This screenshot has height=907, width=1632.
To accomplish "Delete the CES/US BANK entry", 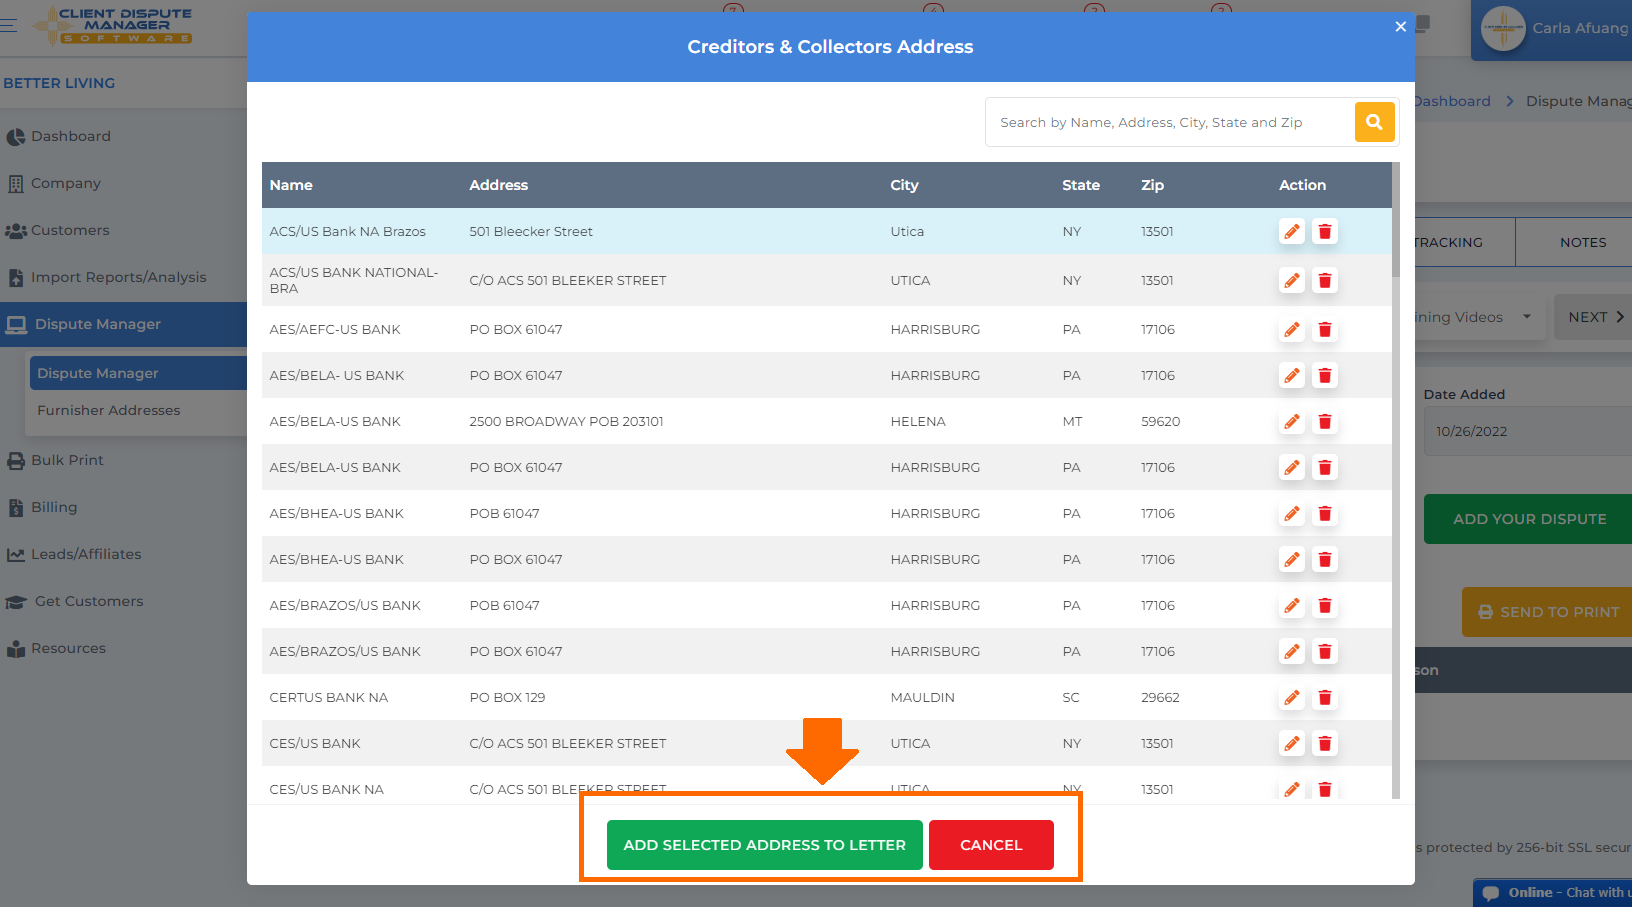I will tap(1325, 743).
